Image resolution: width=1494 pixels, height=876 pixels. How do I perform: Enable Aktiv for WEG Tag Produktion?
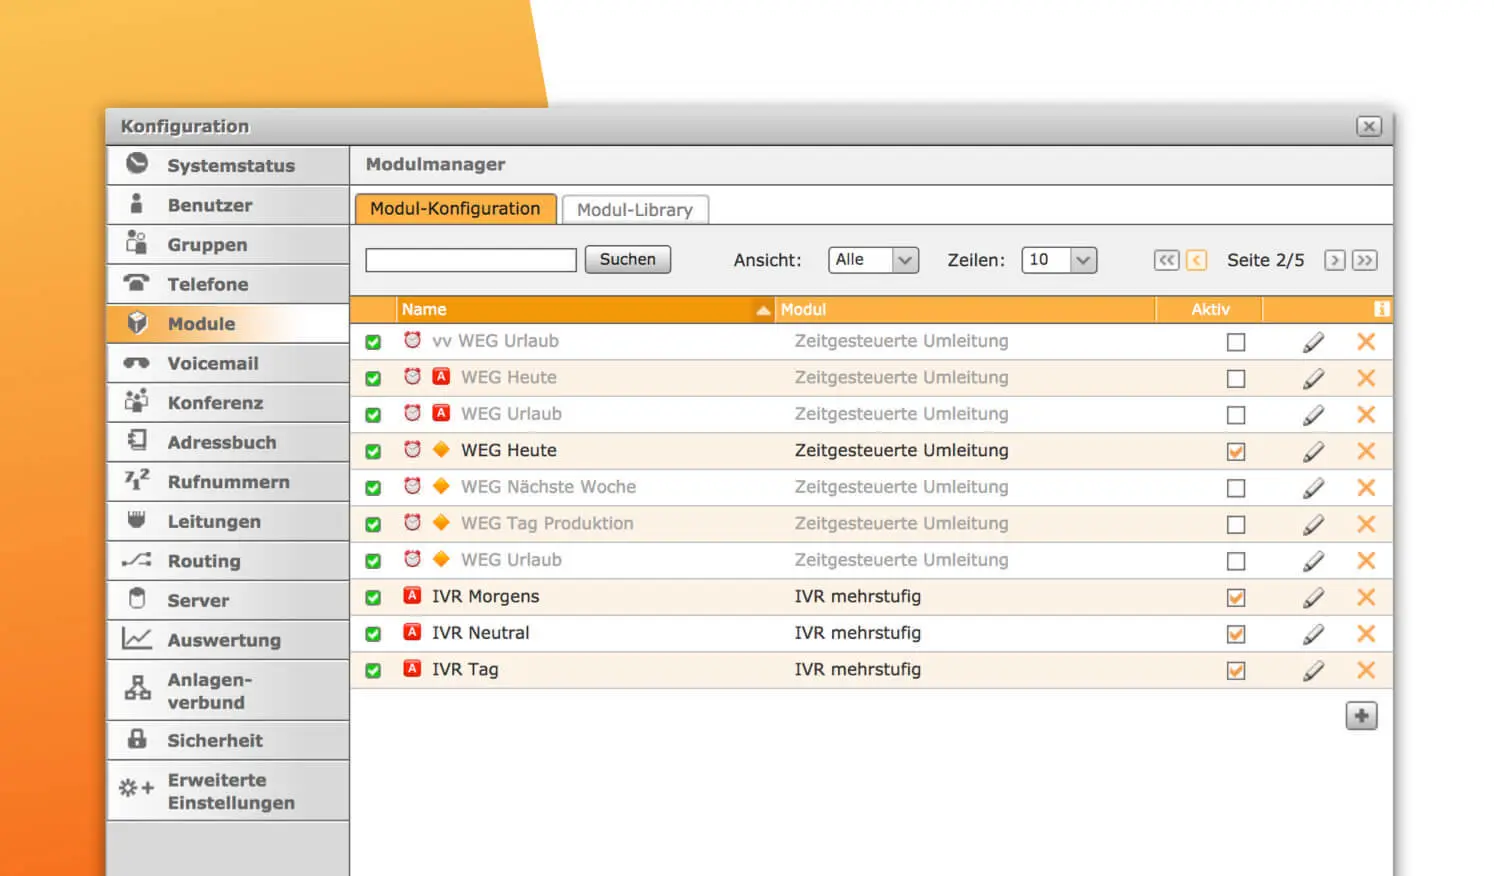pyautogui.click(x=1236, y=525)
